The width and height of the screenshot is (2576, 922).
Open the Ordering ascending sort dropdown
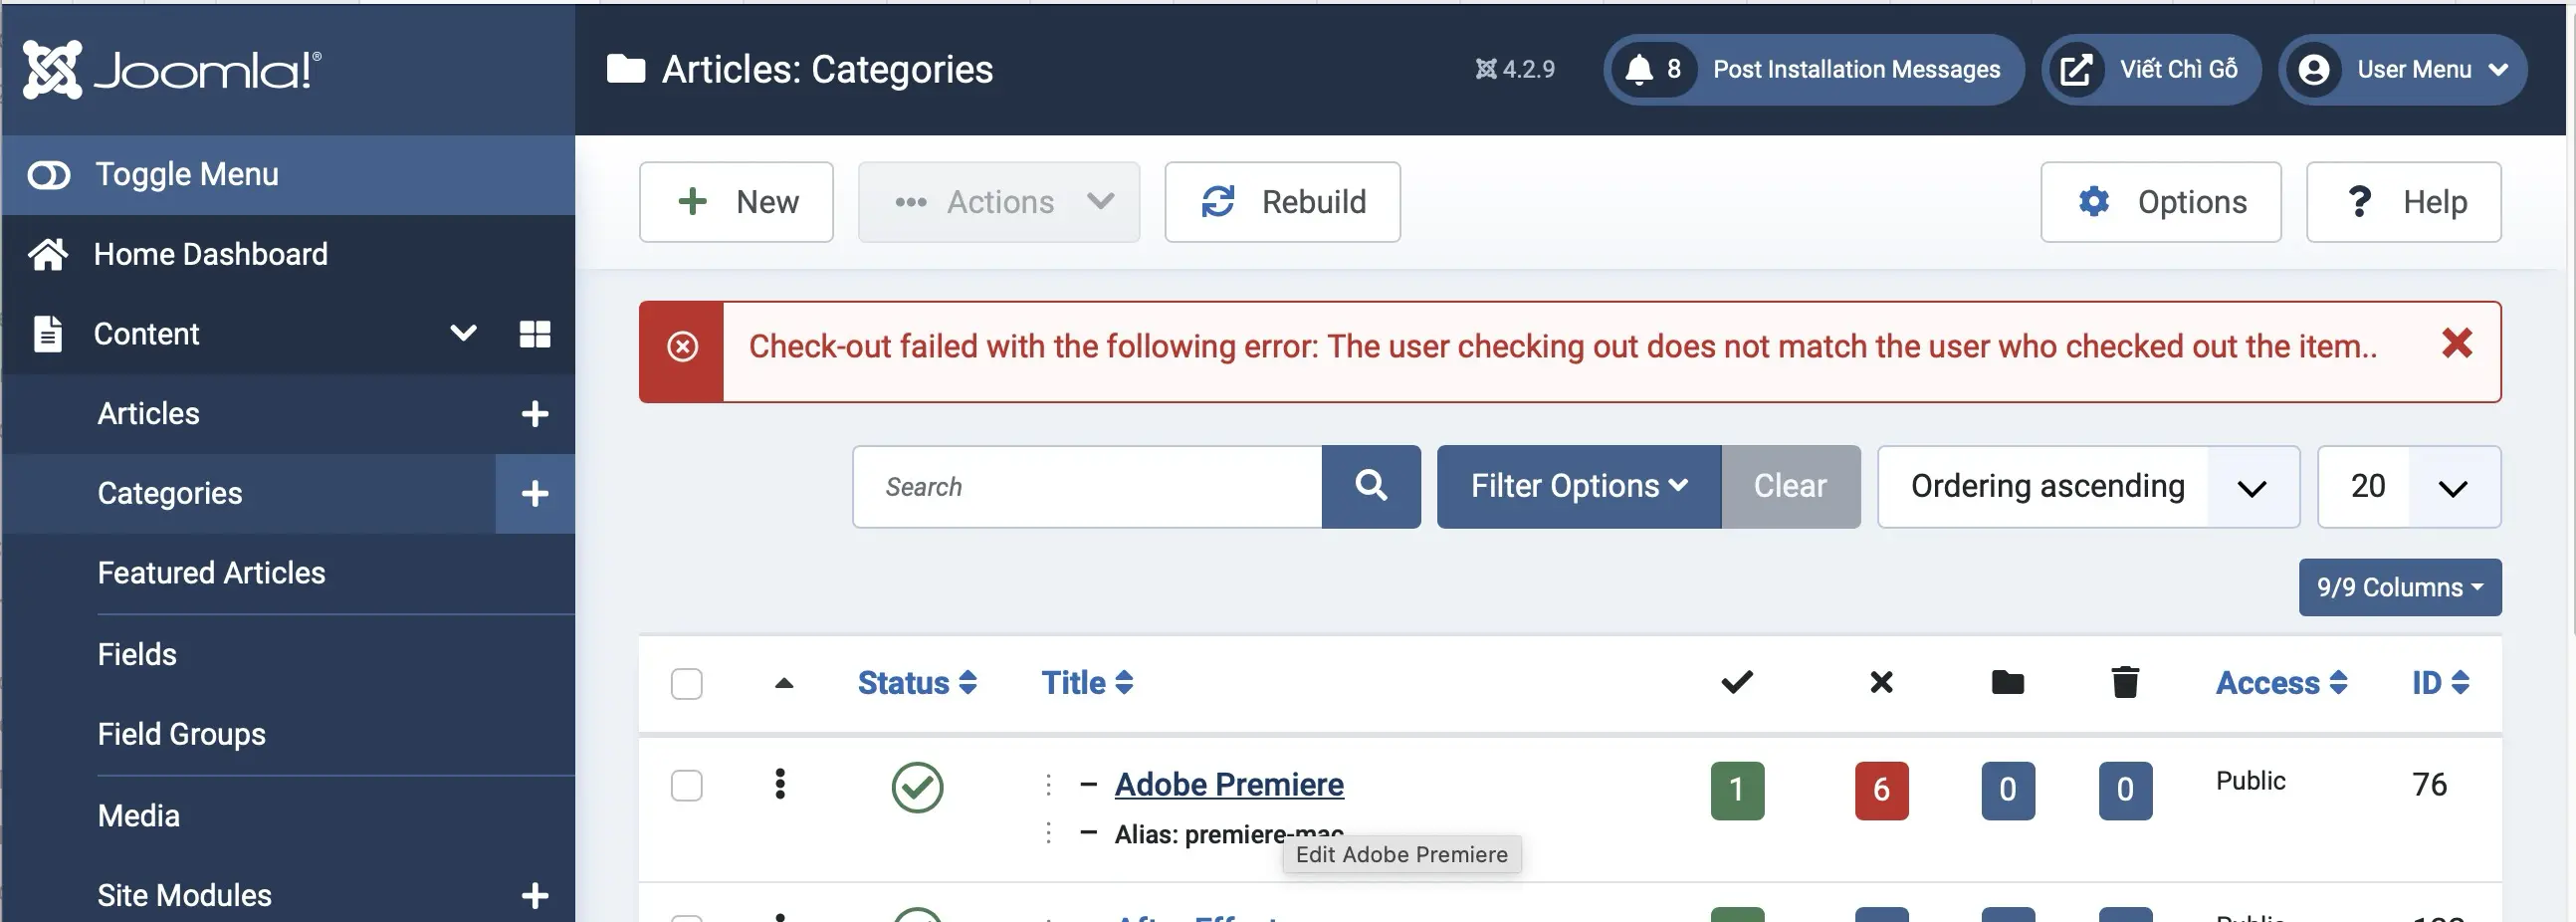point(2087,487)
